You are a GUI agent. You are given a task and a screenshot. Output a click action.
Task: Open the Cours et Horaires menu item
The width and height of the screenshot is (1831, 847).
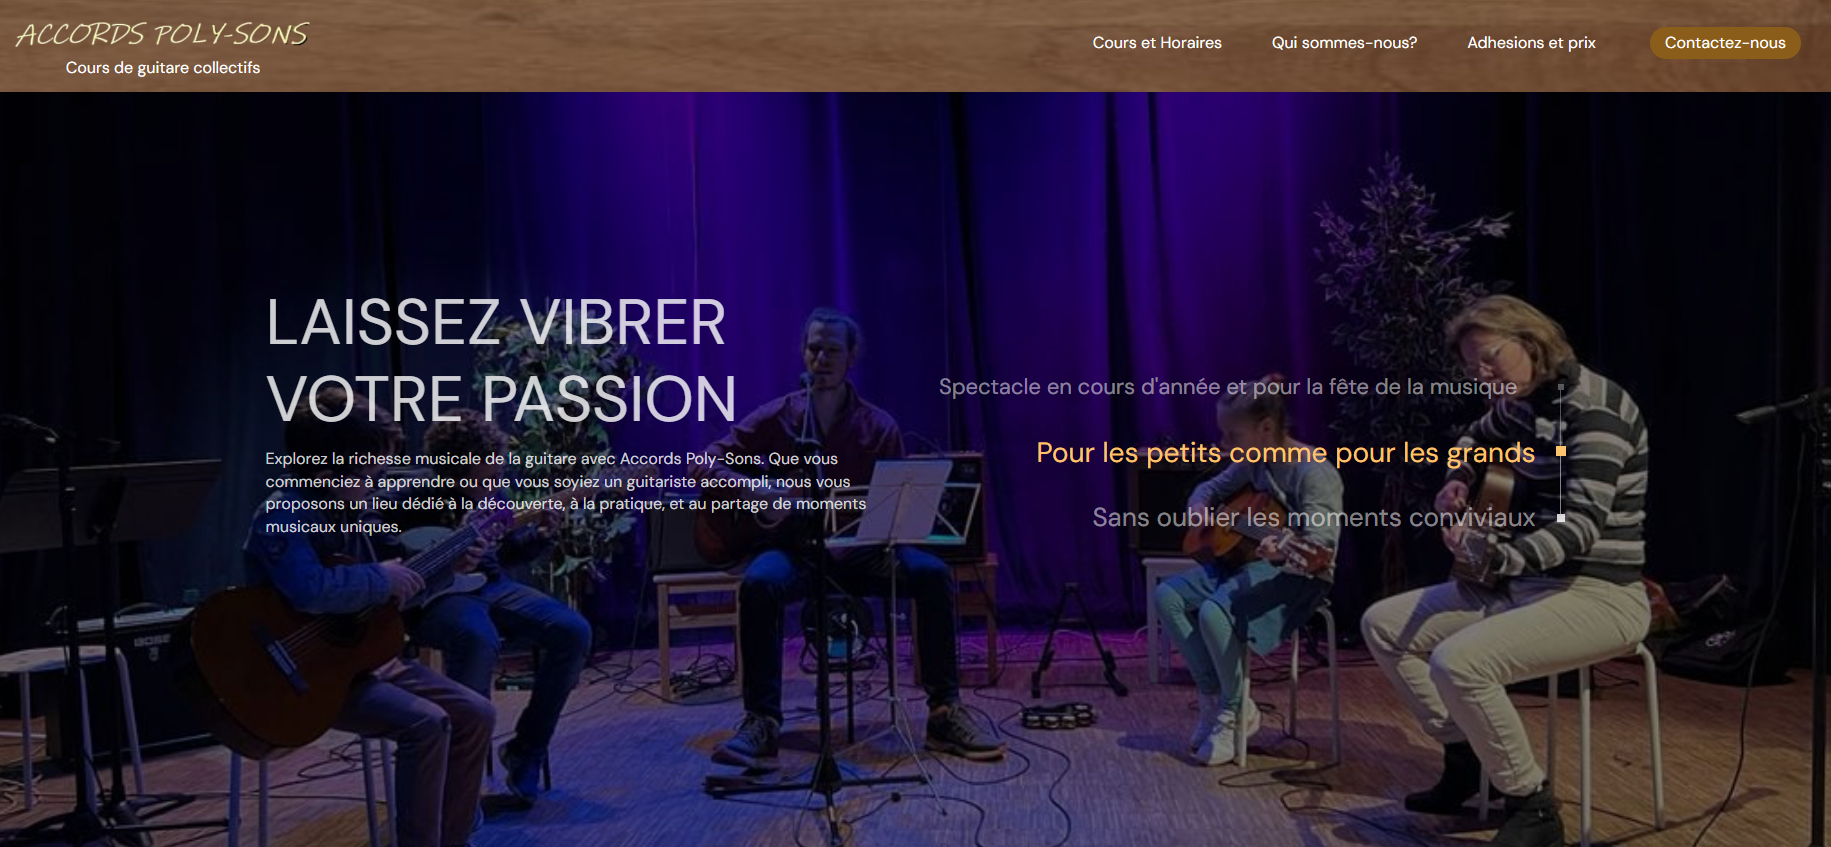click(1157, 43)
